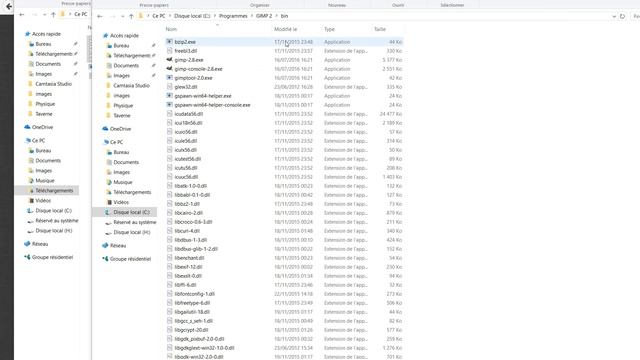Go back using front window's back arrow

[x=100, y=16]
